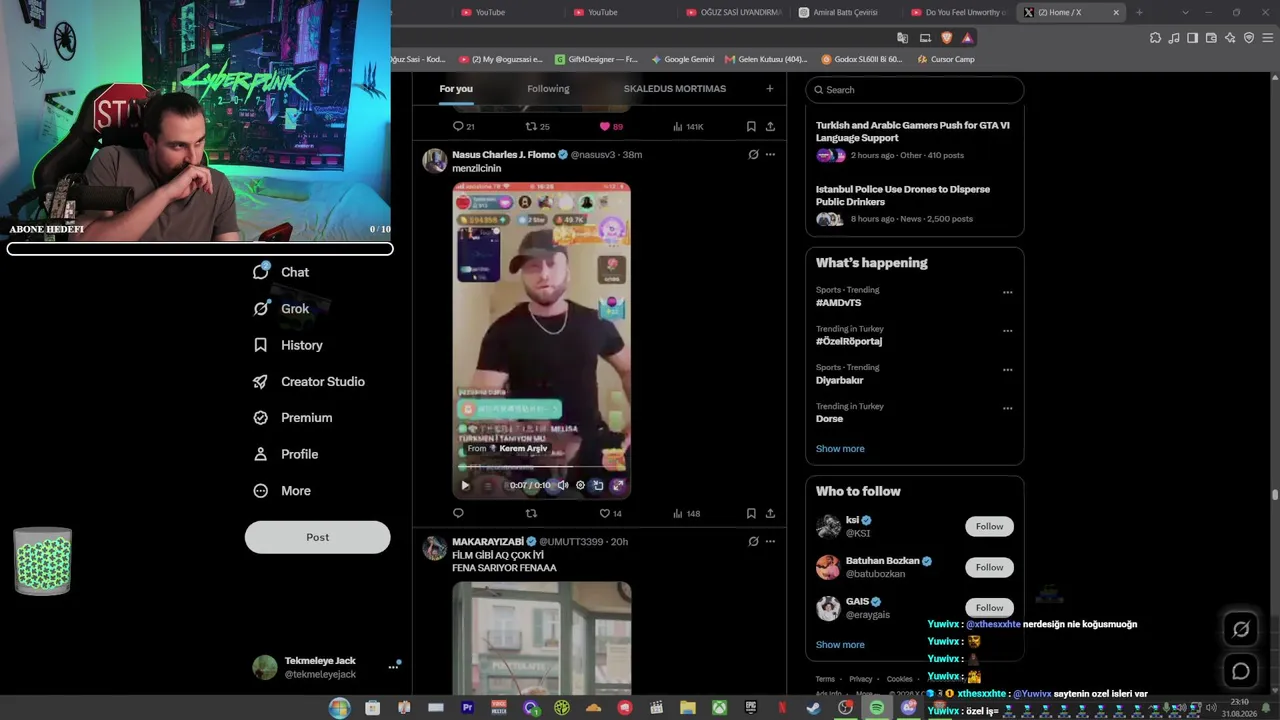Open account menu for Tekmeleye Jack
This screenshot has width=1280, height=720.
(393, 667)
